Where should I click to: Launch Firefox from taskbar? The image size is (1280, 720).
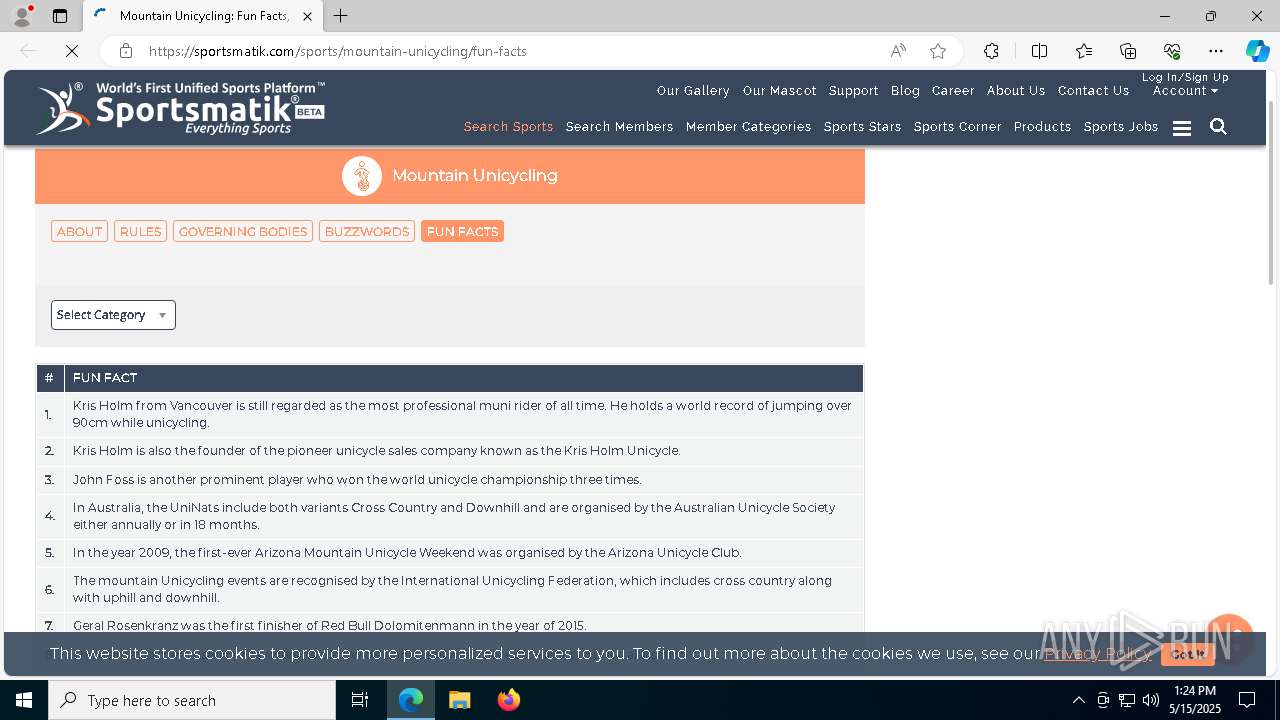coord(508,700)
